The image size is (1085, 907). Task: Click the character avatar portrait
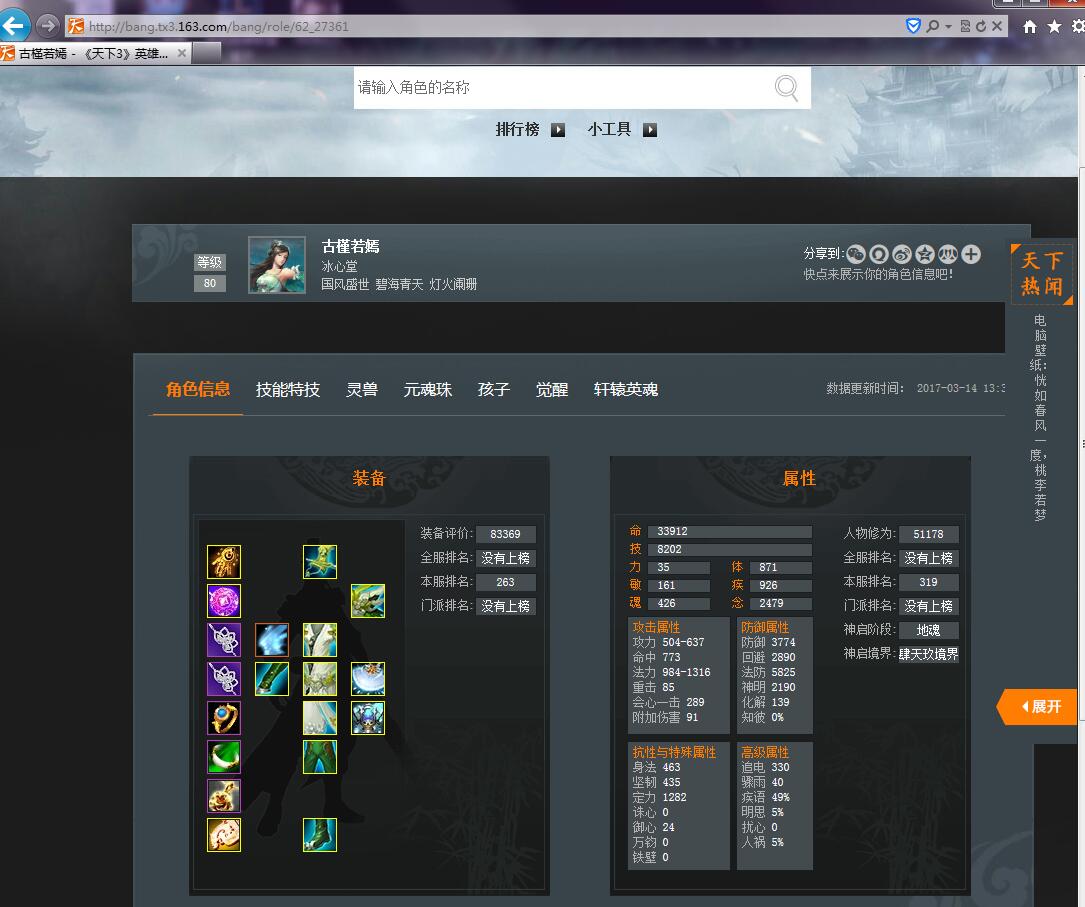(x=277, y=265)
